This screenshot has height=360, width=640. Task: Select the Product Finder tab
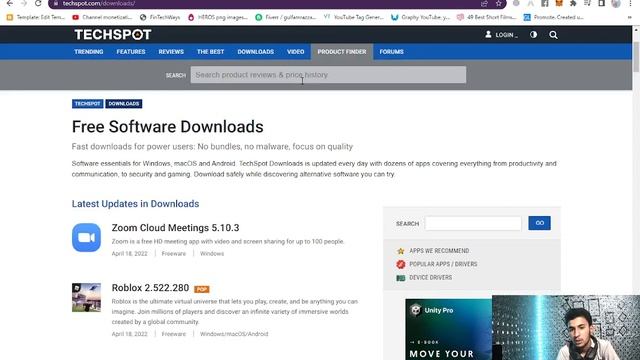click(x=342, y=52)
